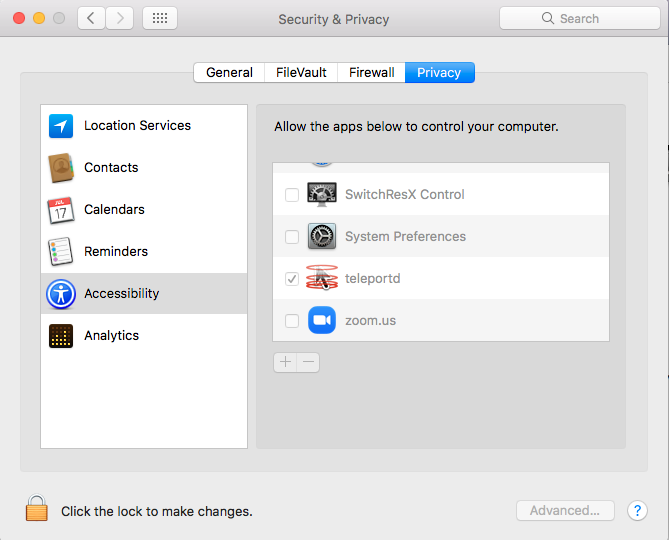Switch to the General tab
This screenshot has width=669, height=540.
229,73
